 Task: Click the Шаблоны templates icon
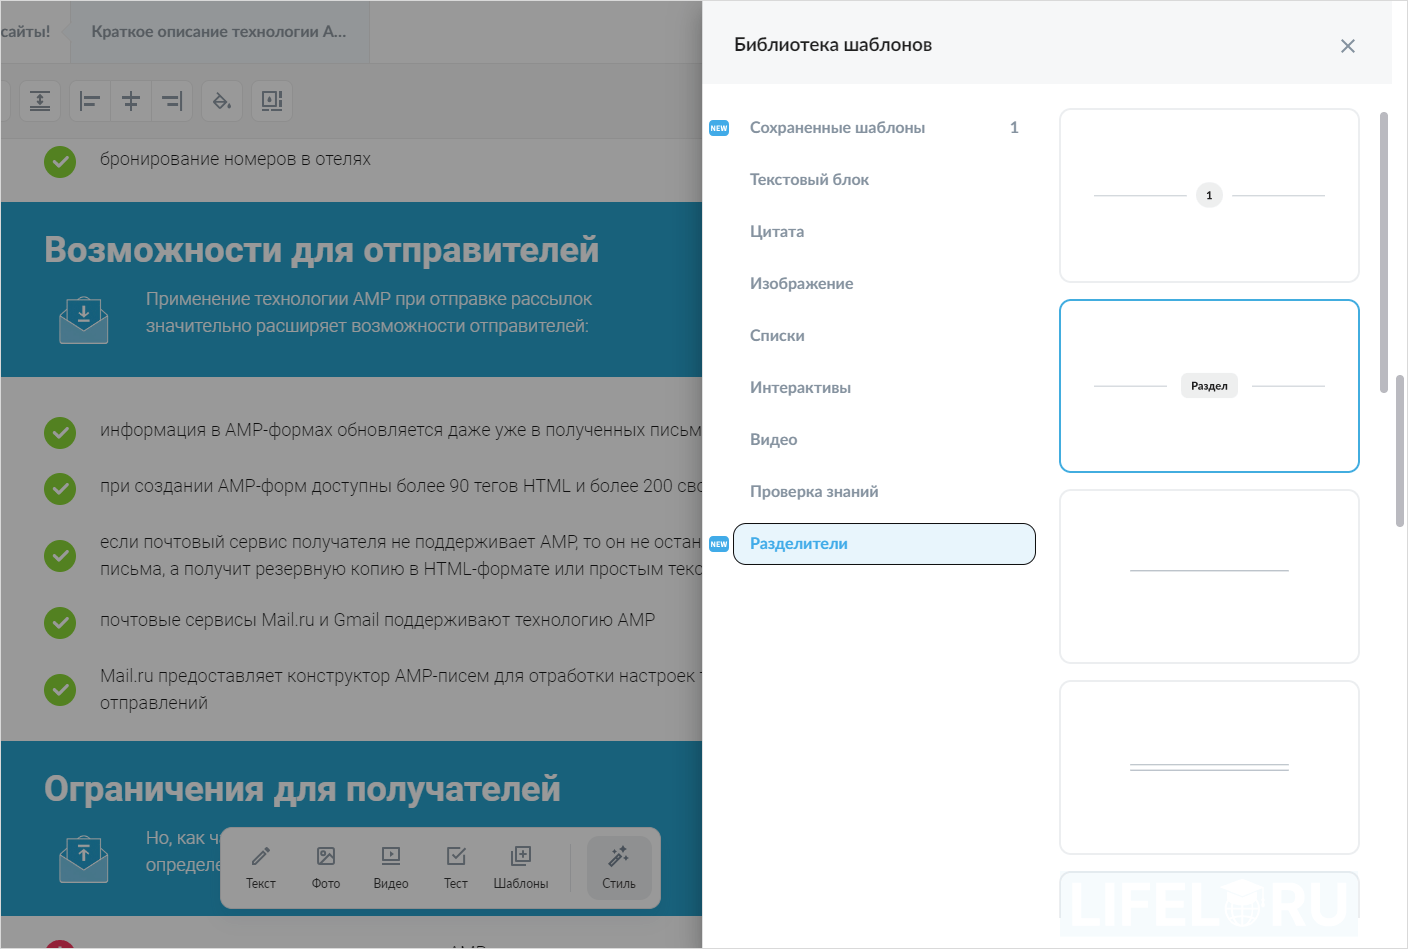pos(520,866)
